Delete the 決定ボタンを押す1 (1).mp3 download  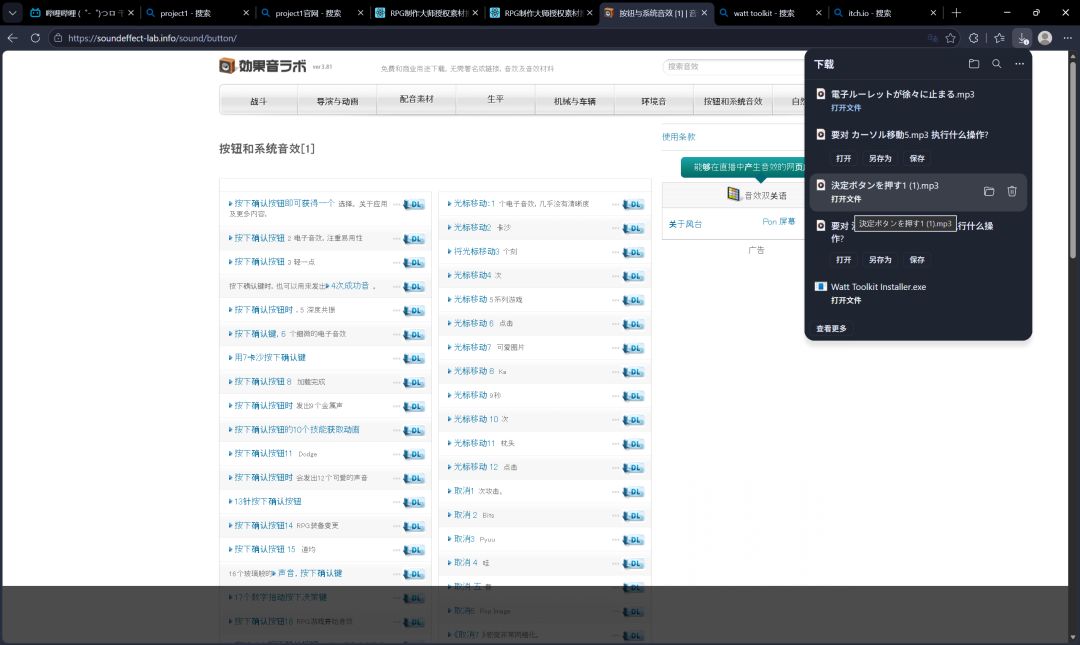click(1012, 192)
